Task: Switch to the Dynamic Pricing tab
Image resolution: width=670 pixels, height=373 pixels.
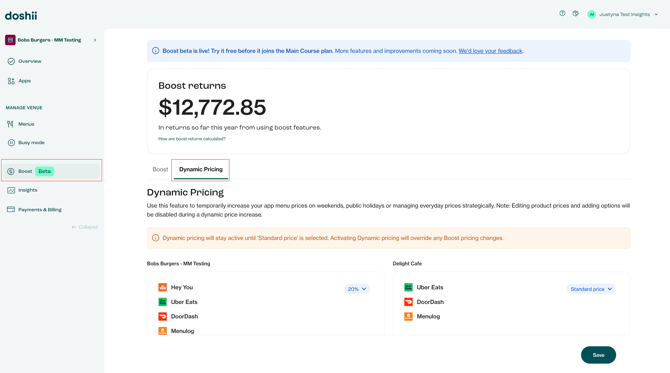Action: [201, 170]
